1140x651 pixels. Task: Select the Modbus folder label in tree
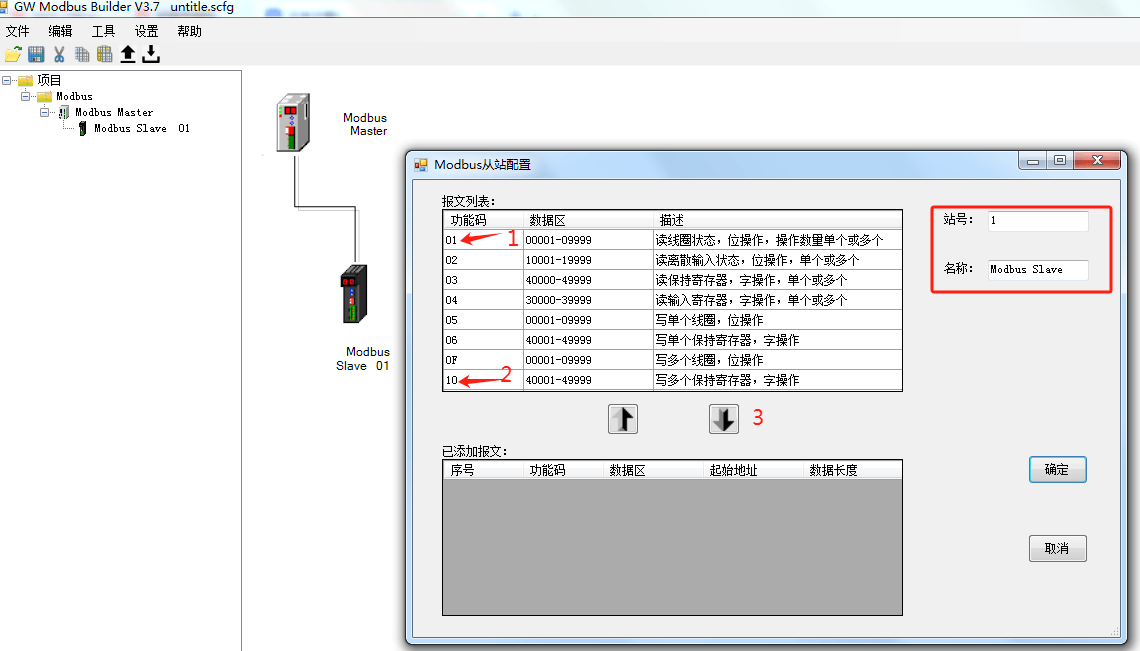pos(74,96)
